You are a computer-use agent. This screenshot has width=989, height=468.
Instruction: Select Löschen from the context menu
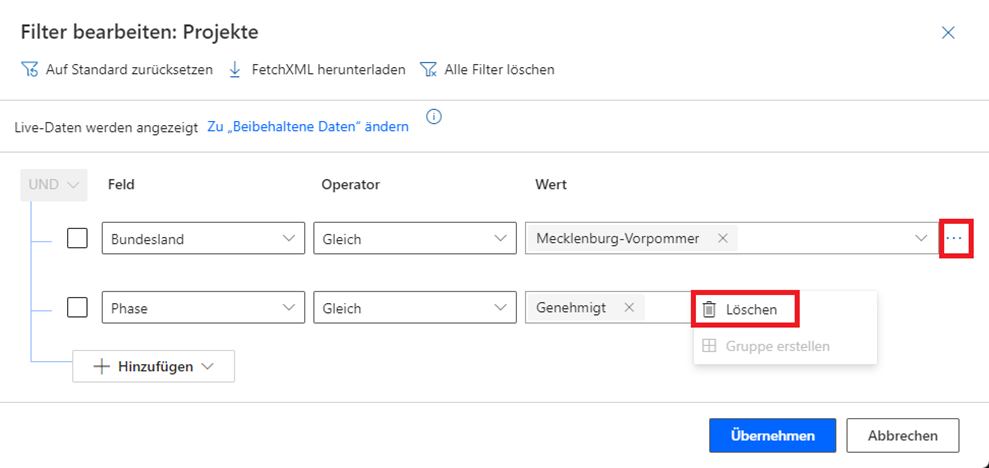tap(751, 310)
